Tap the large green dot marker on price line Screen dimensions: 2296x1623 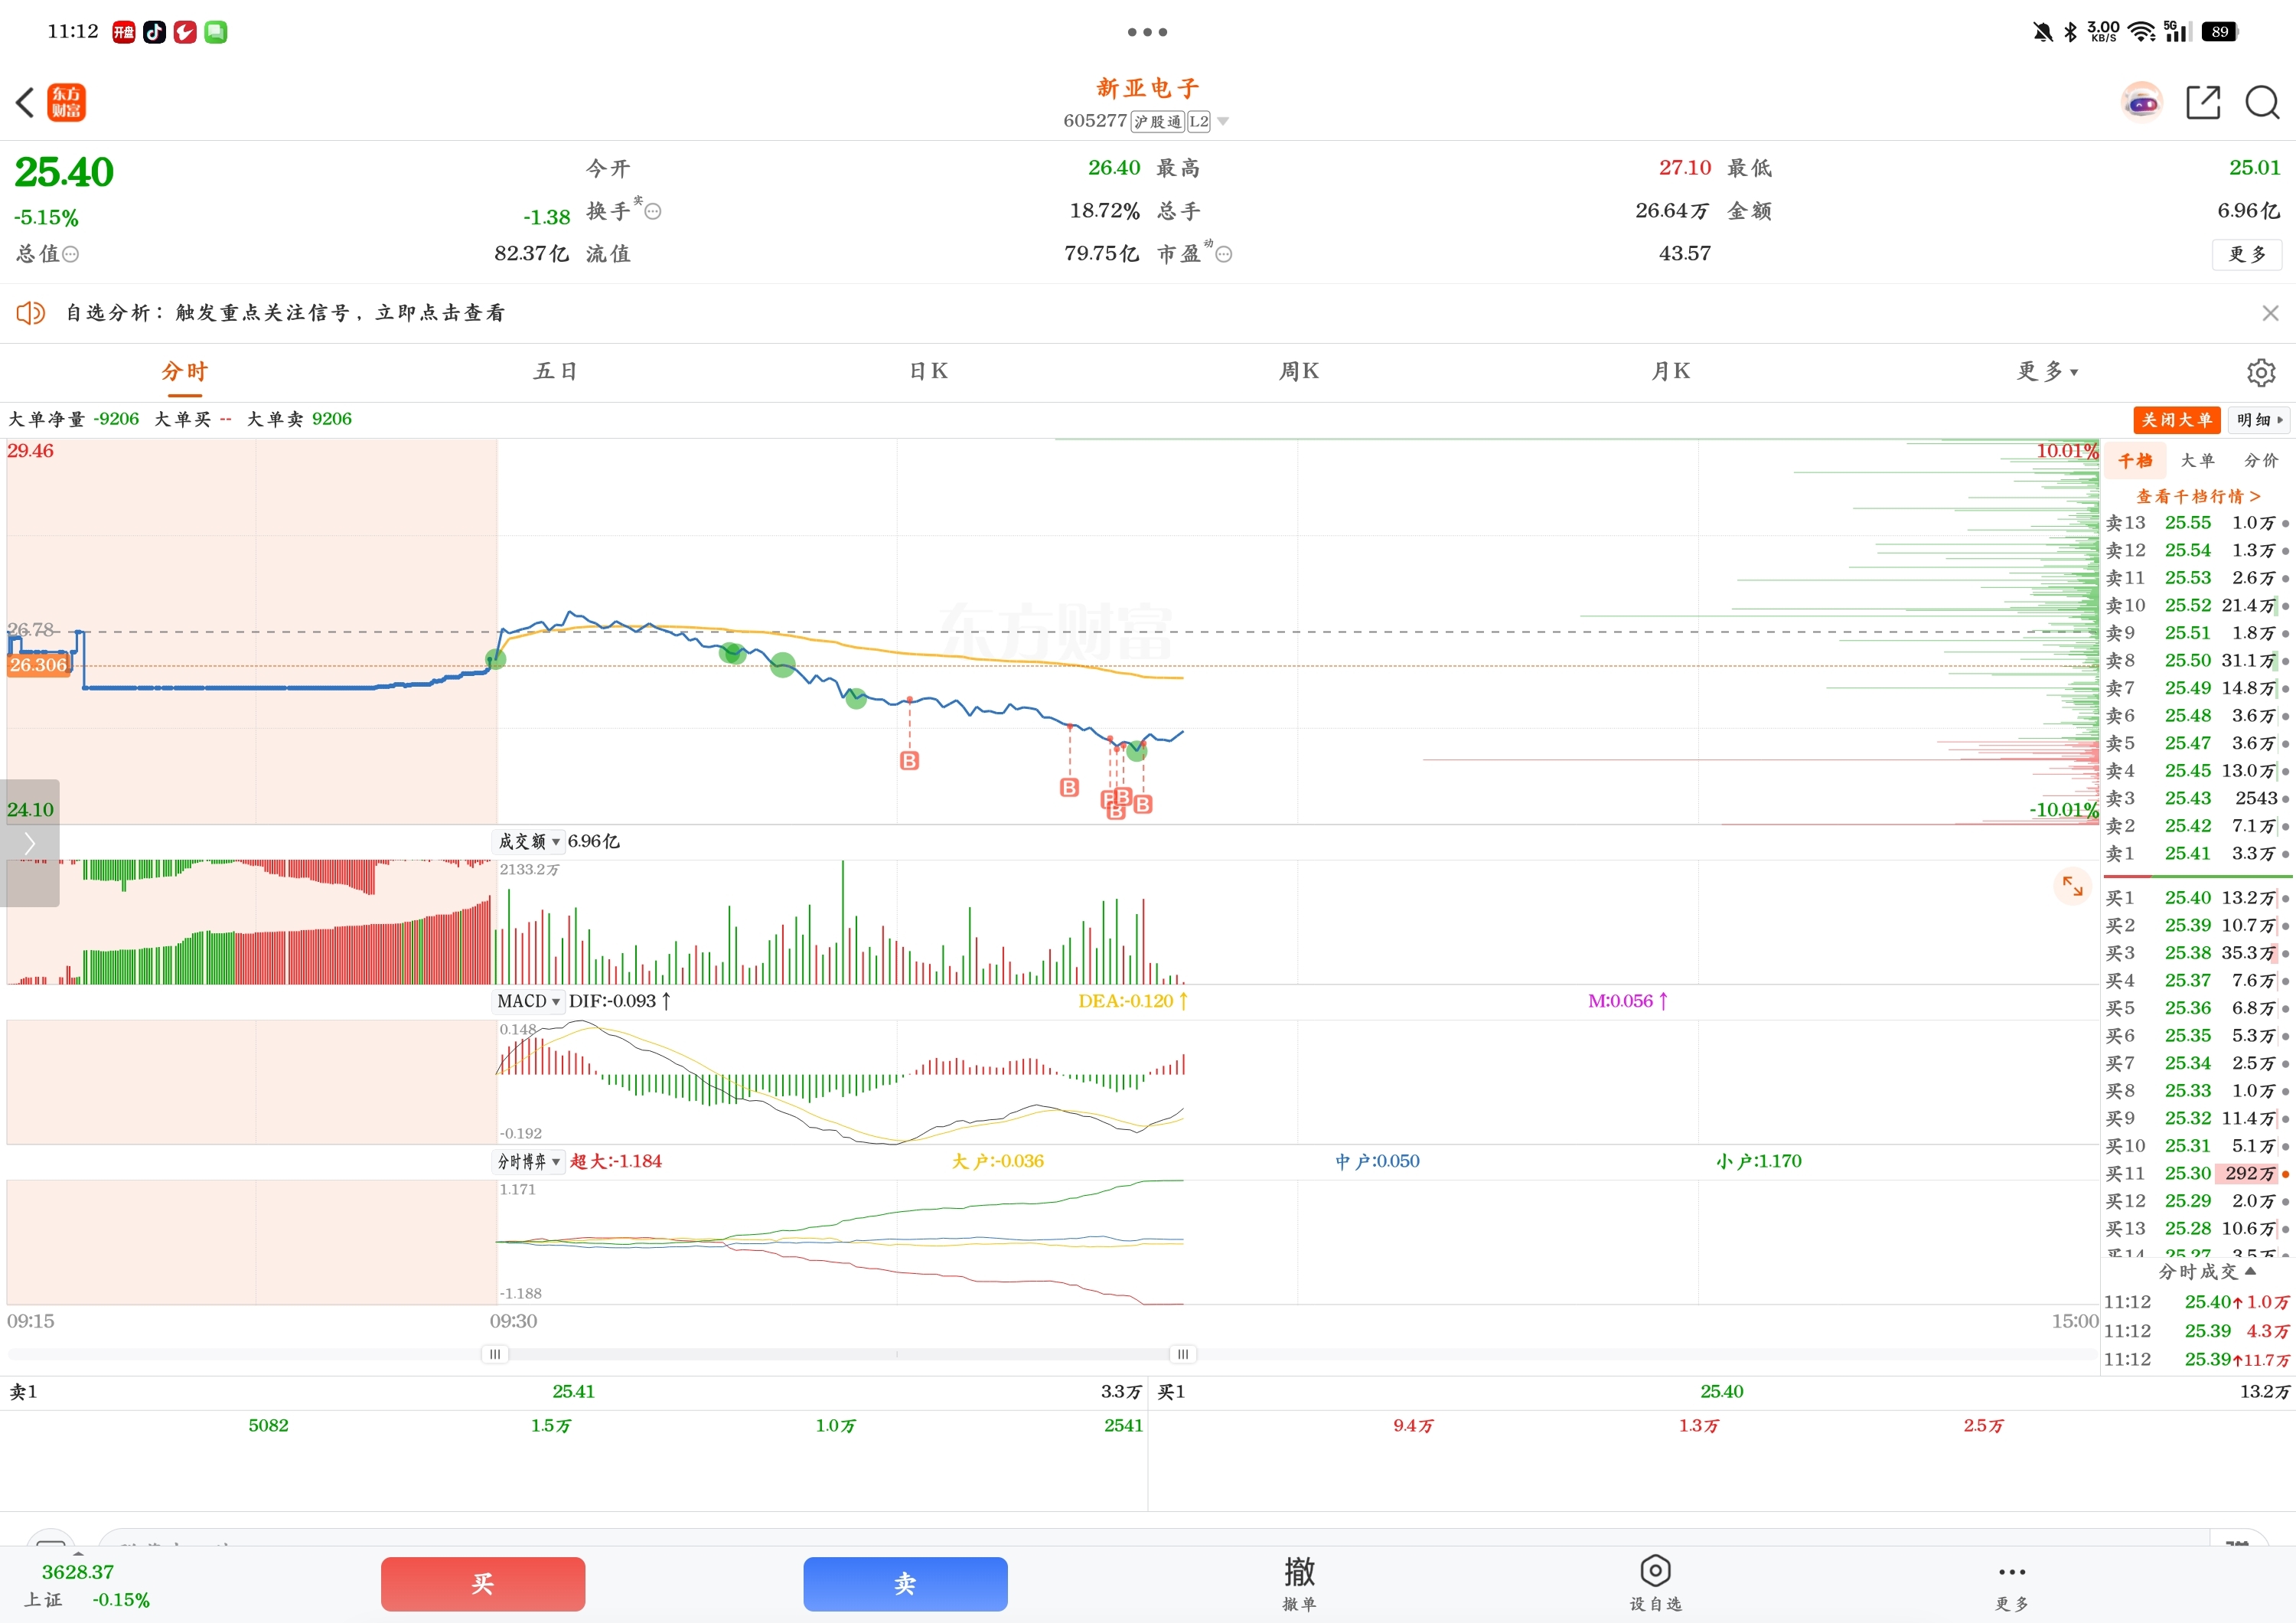(x=783, y=665)
